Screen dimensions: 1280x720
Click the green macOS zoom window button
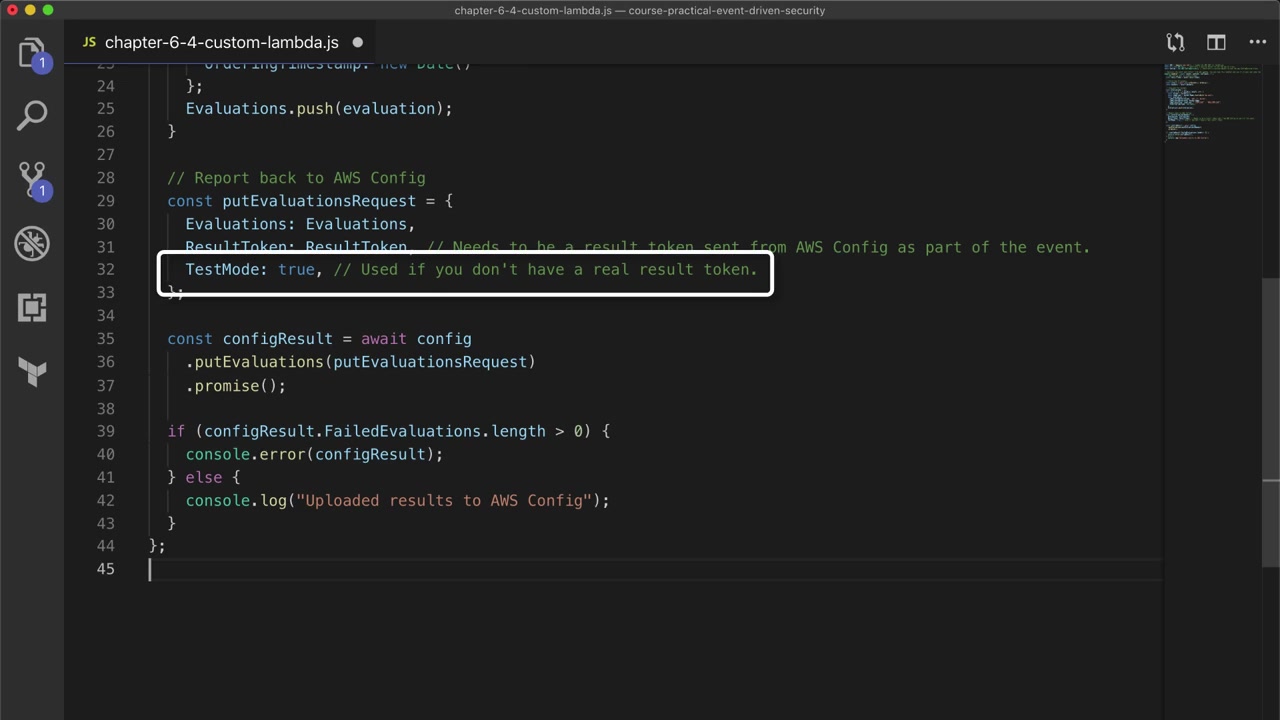tap(48, 10)
